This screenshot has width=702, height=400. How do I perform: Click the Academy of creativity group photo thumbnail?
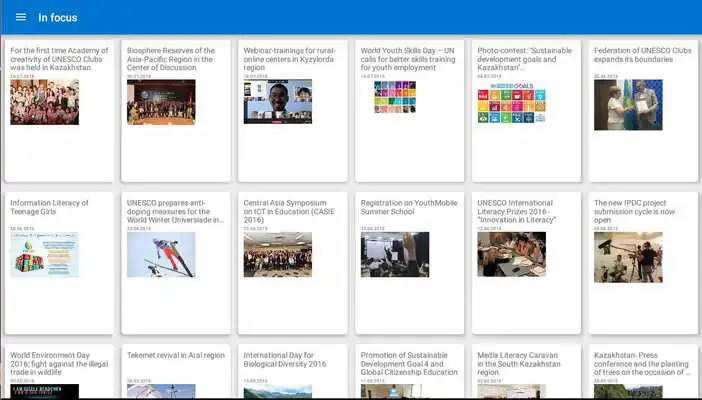coord(44,102)
